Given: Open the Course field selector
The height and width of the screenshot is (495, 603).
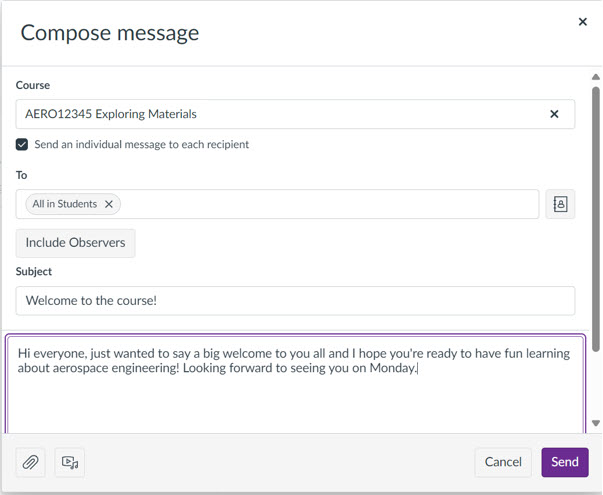Looking at the screenshot, I should [295, 114].
